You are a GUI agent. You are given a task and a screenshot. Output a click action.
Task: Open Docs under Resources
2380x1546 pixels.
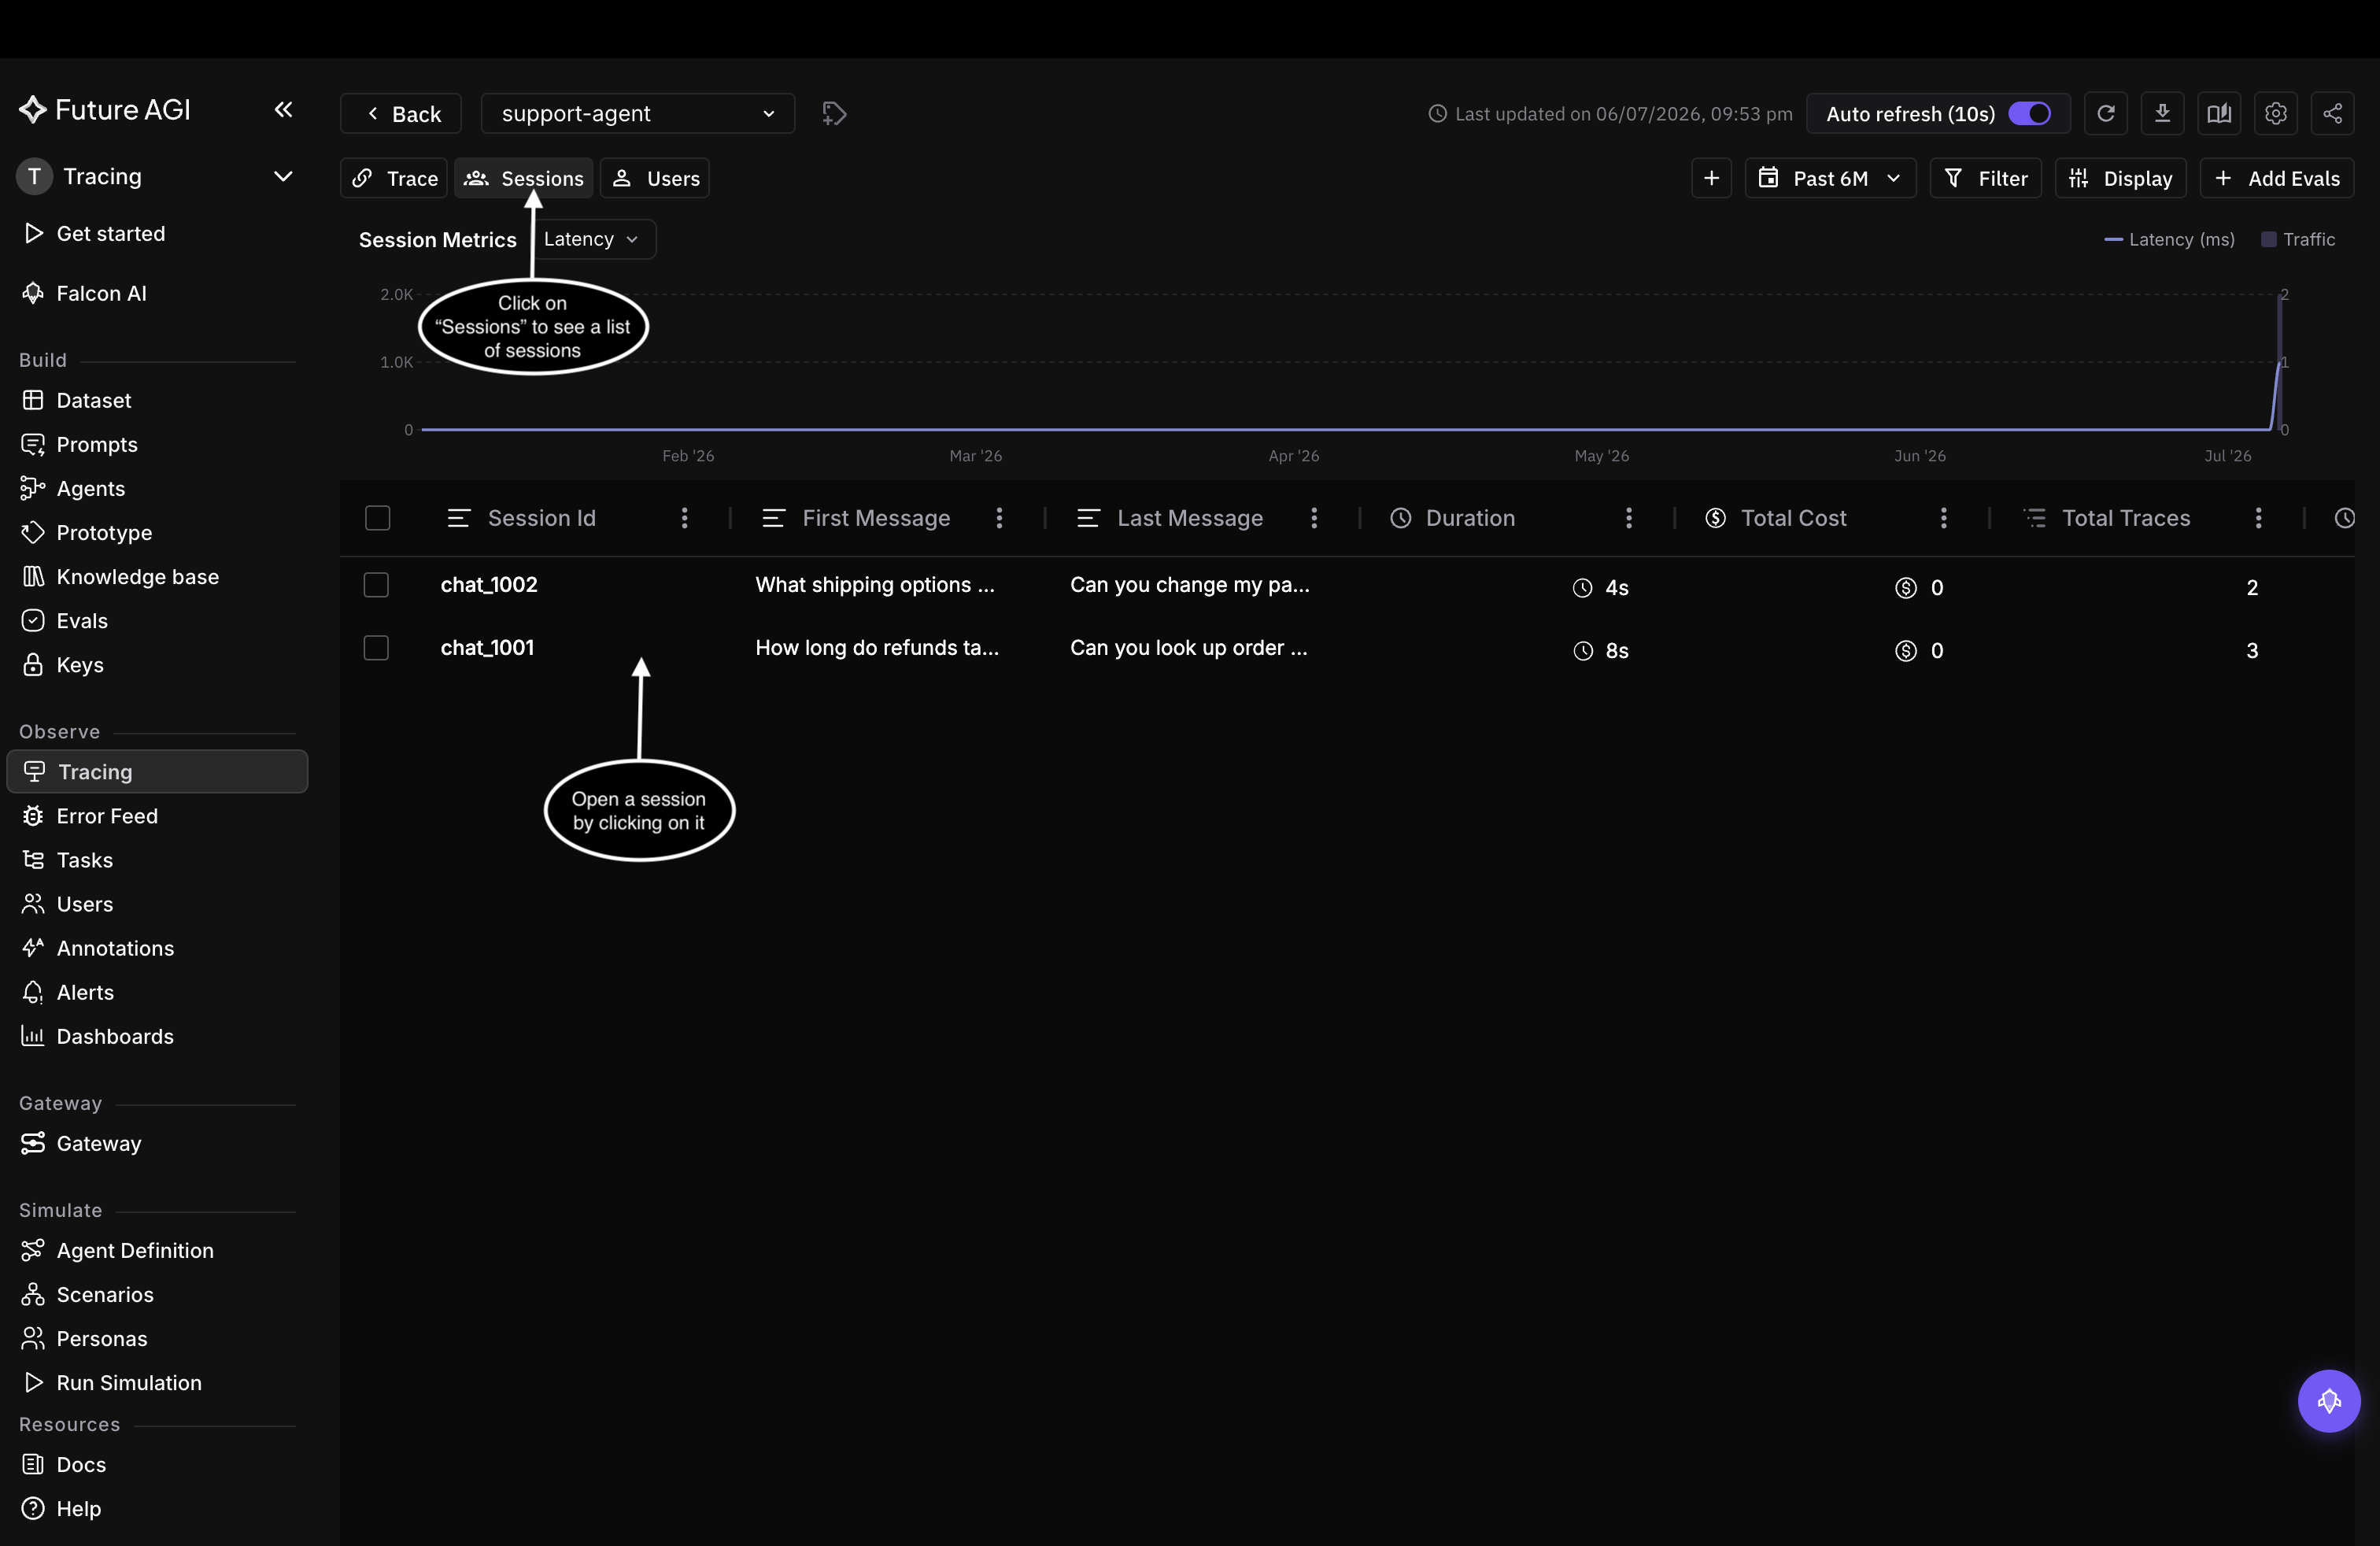(157, 1464)
